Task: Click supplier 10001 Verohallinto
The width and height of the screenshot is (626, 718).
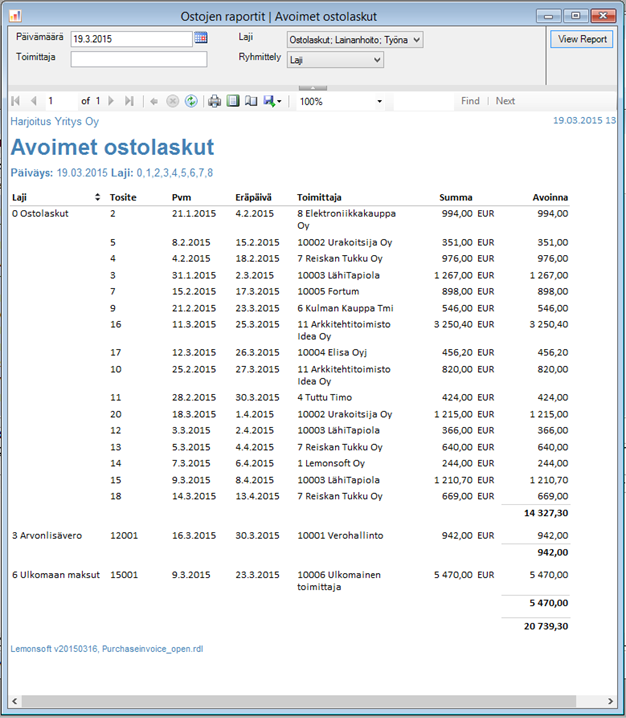Action: (x=340, y=535)
